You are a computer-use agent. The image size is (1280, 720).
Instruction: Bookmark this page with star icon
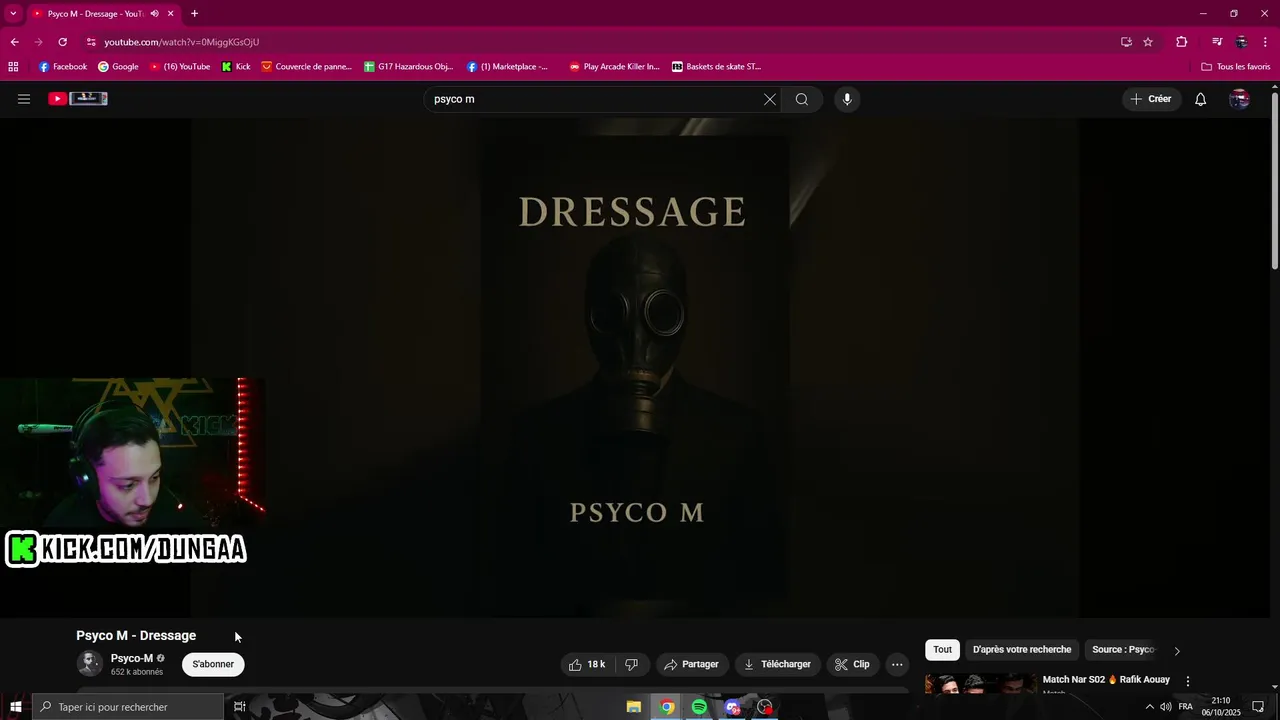coord(1148,42)
